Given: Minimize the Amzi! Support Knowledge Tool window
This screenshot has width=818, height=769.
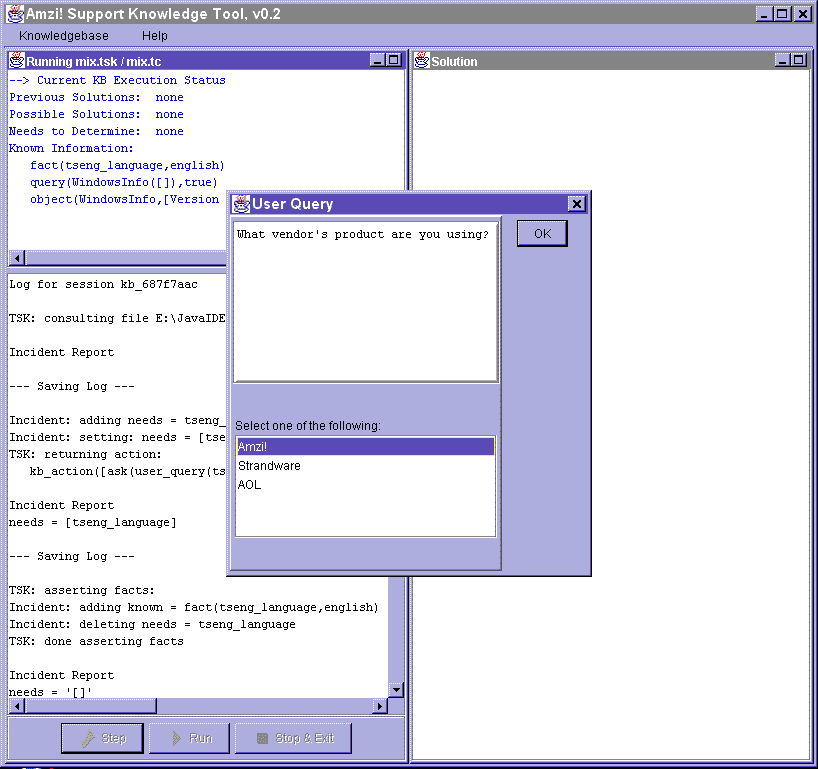Looking at the screenshot, I should click(x=764, y=14).
